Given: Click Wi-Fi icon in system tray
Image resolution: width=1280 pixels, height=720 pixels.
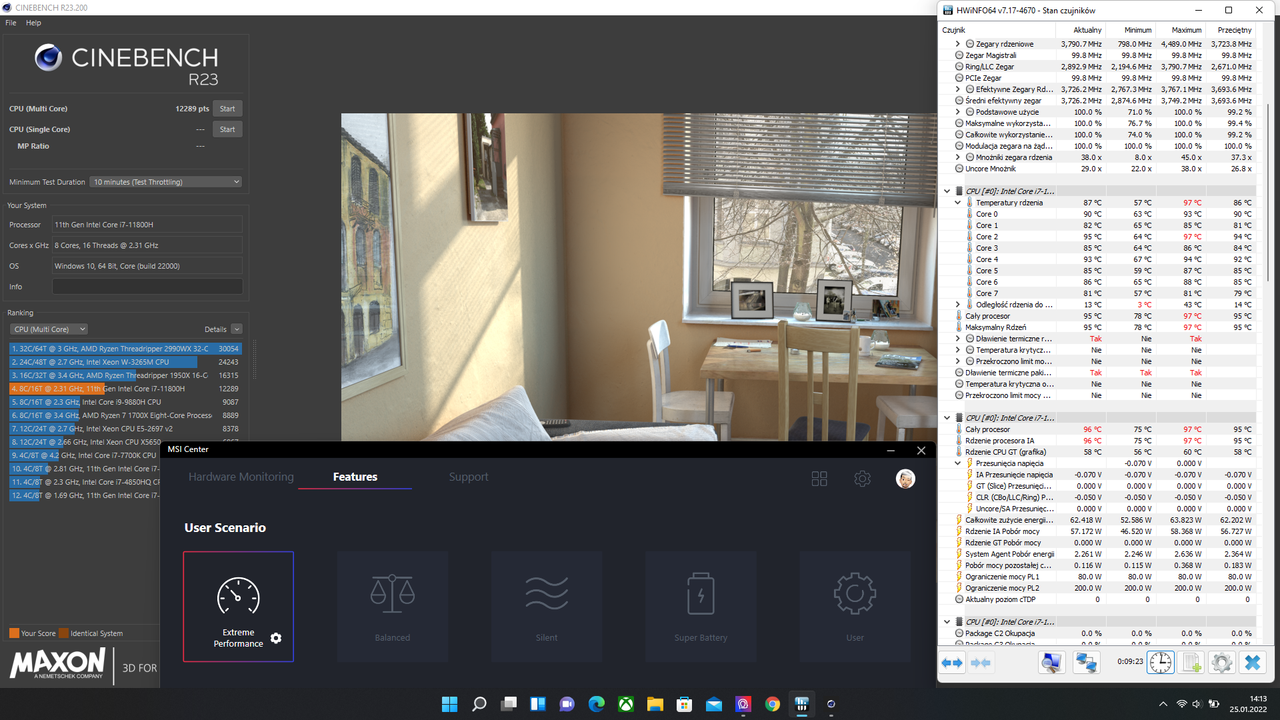Looking at the screenshot, I should (1182, 704).
